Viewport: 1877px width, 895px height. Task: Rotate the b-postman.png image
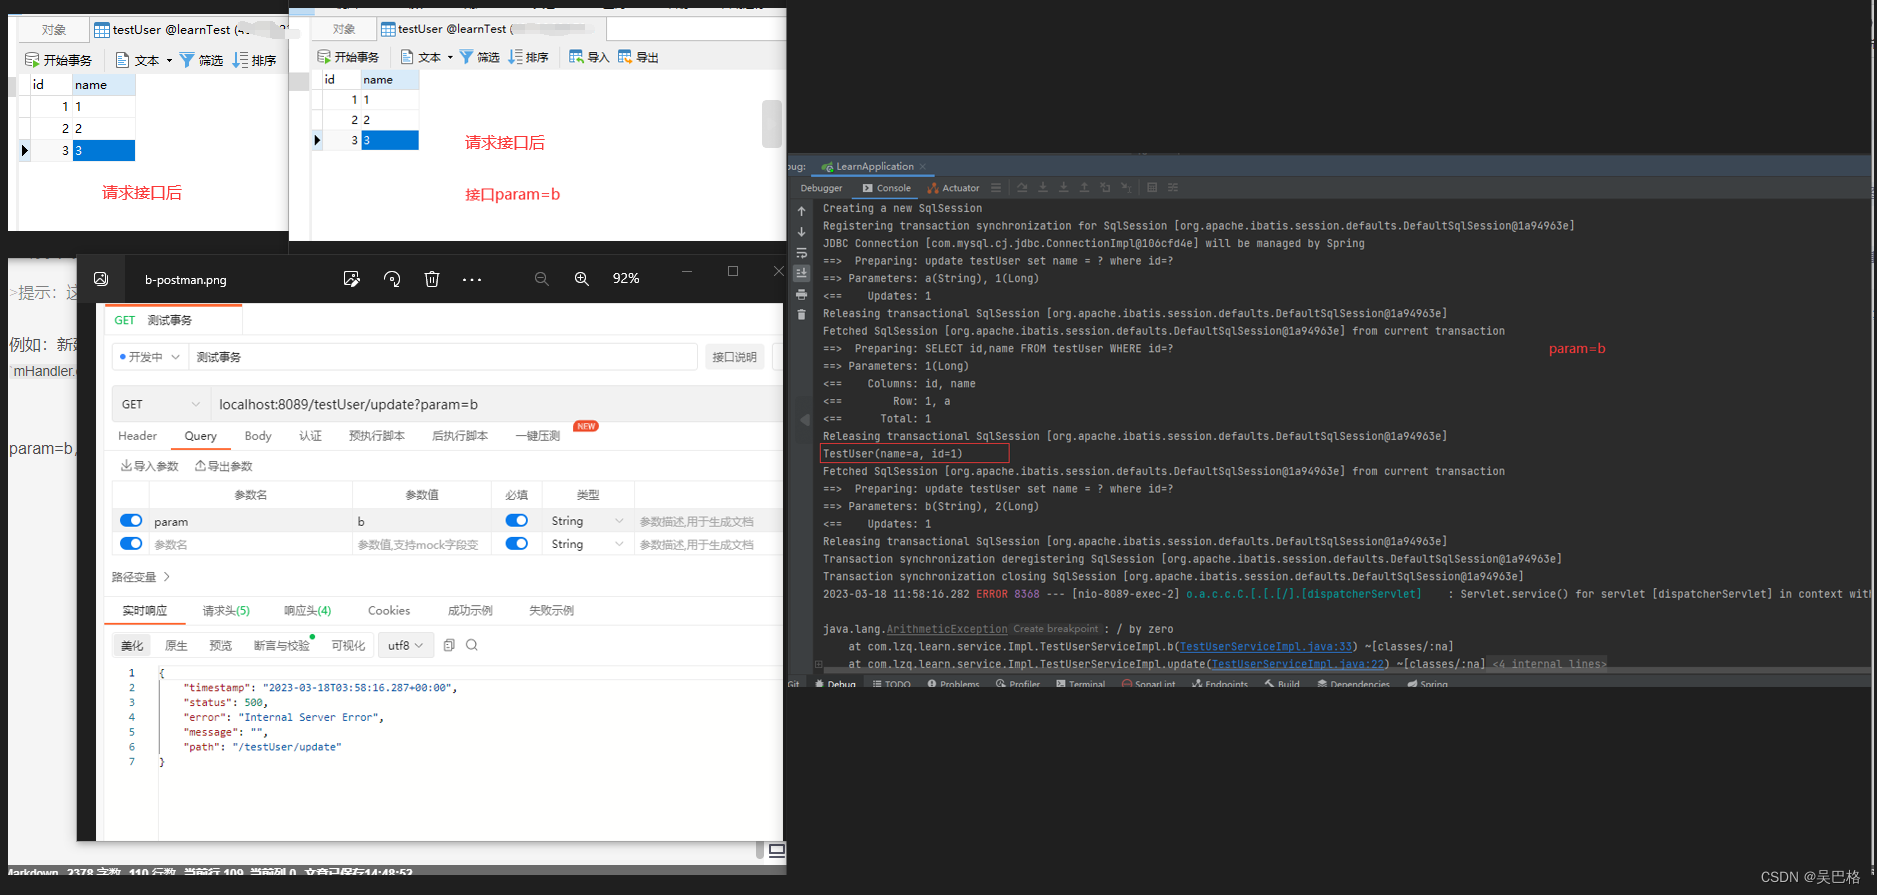(x=392, y=279)
